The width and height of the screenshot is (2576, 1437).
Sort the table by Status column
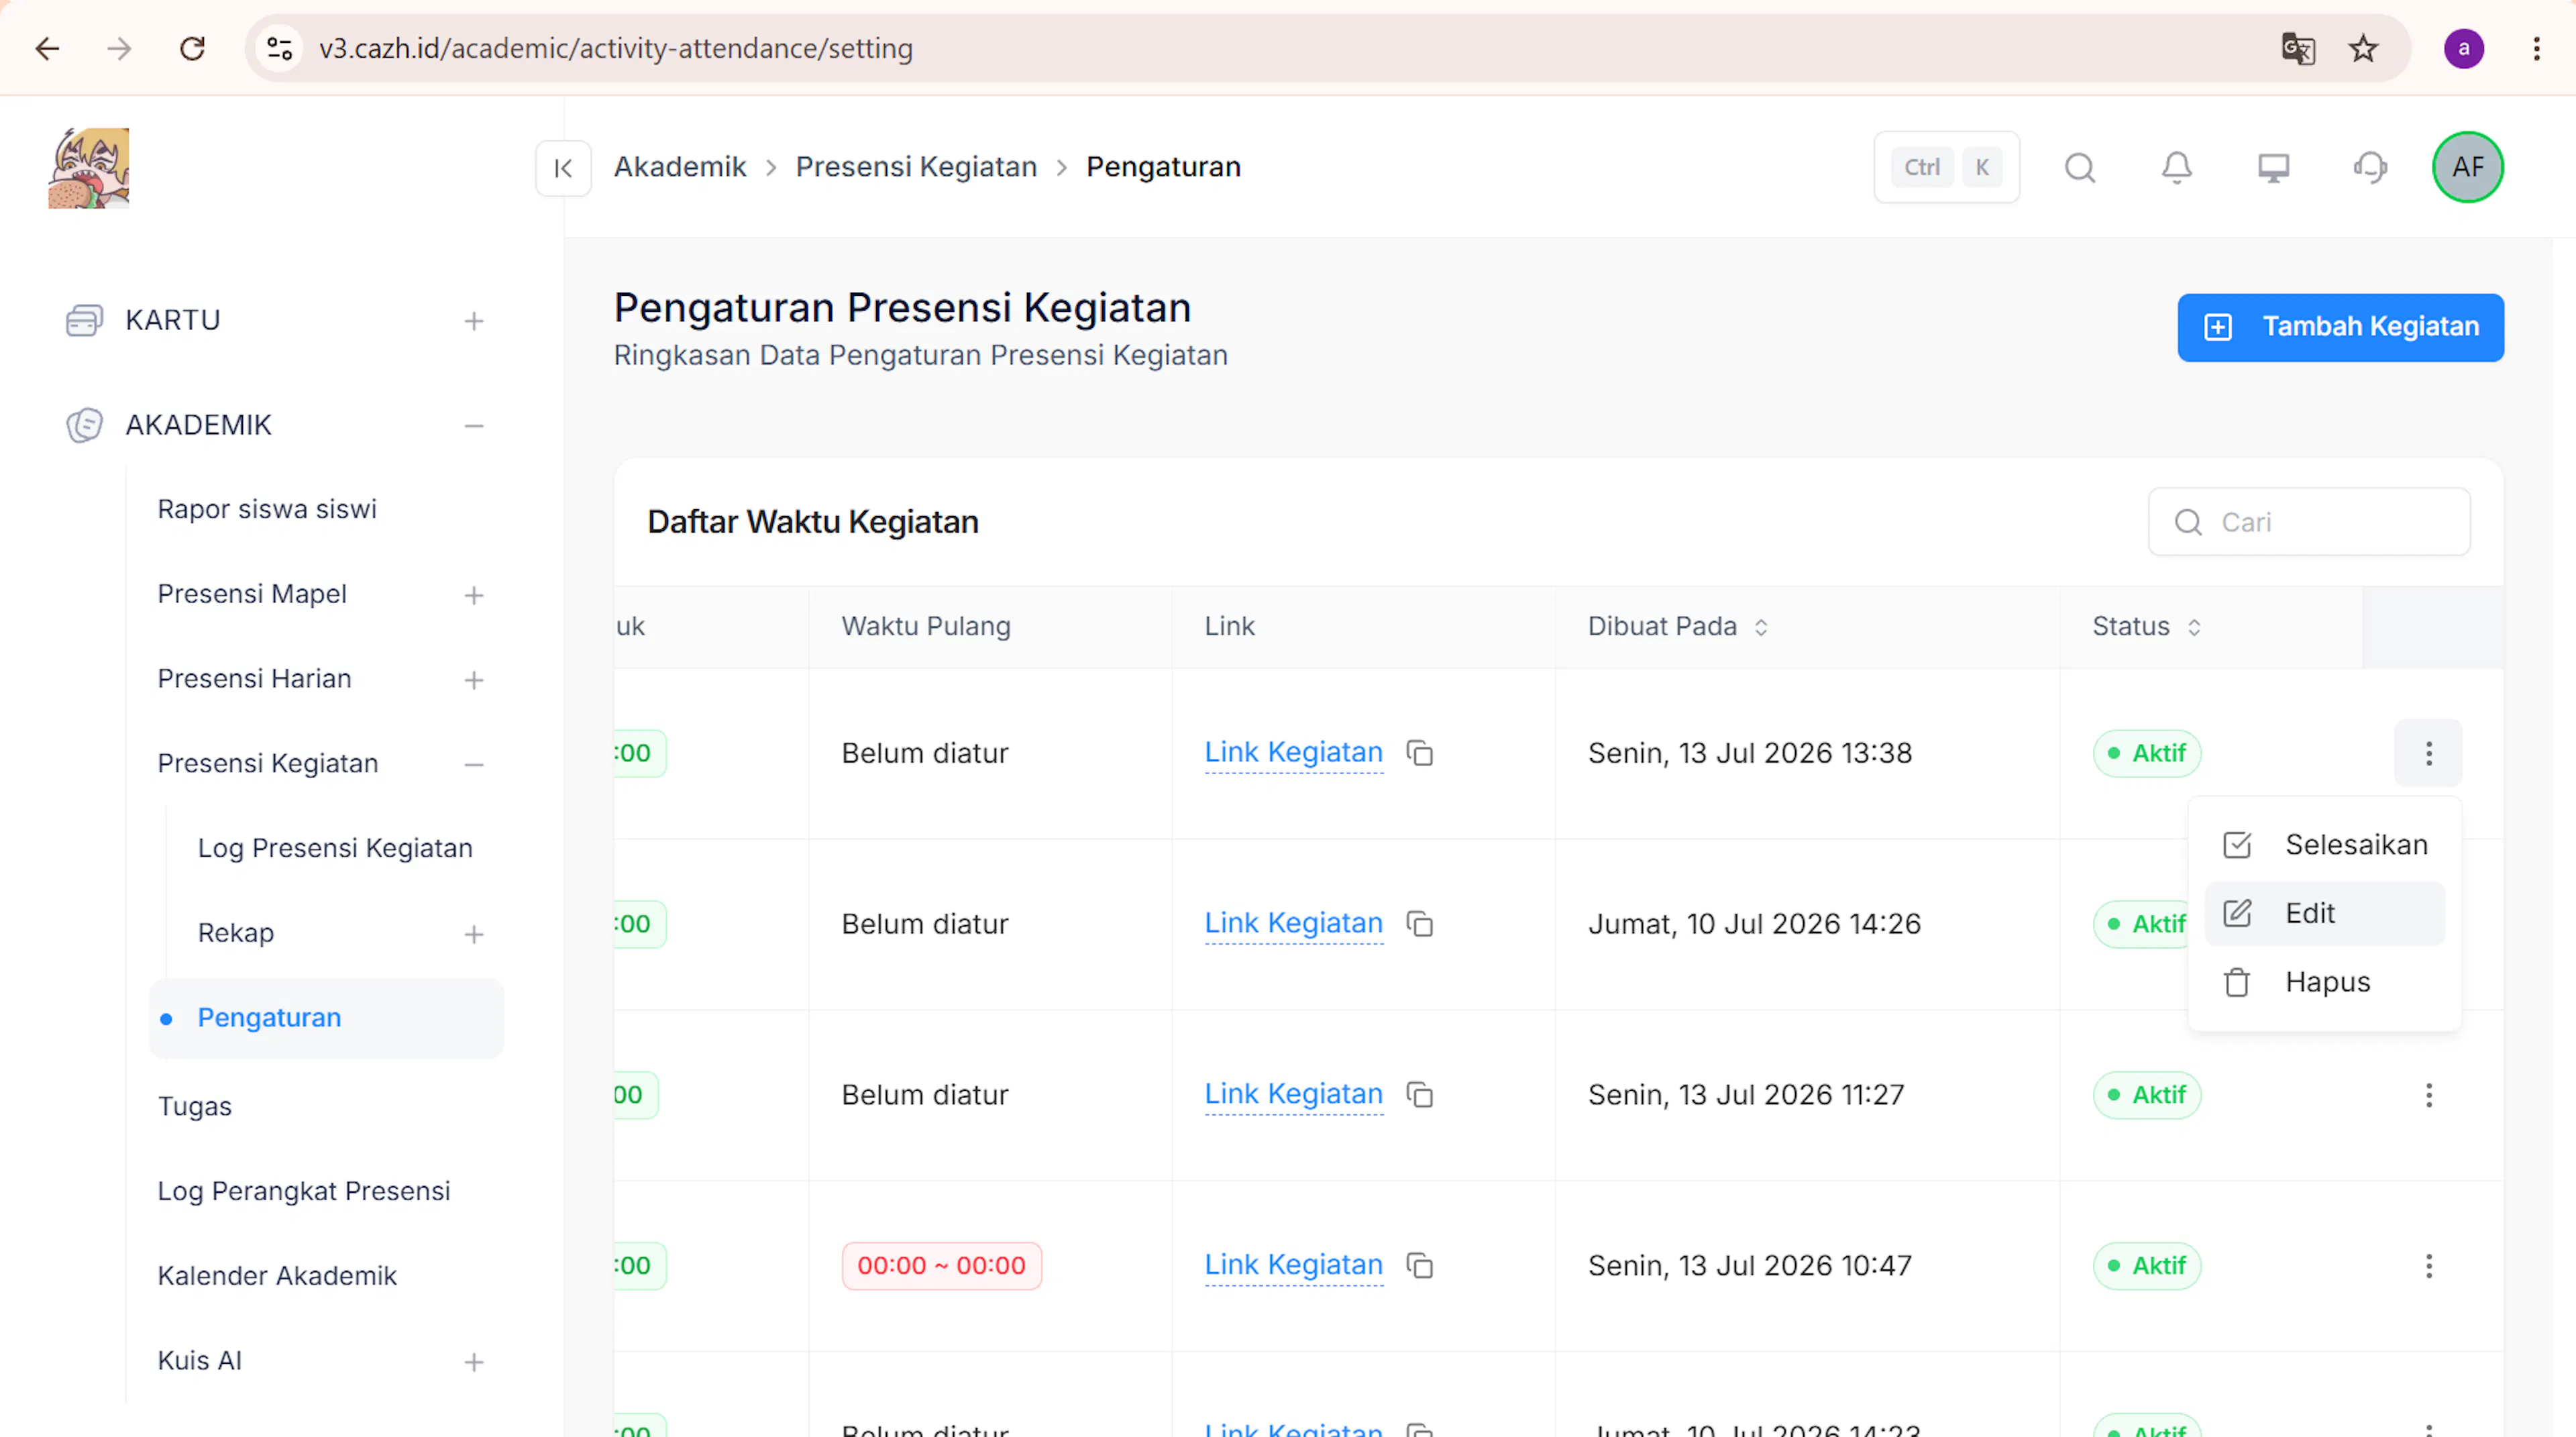pos(2194,627)
